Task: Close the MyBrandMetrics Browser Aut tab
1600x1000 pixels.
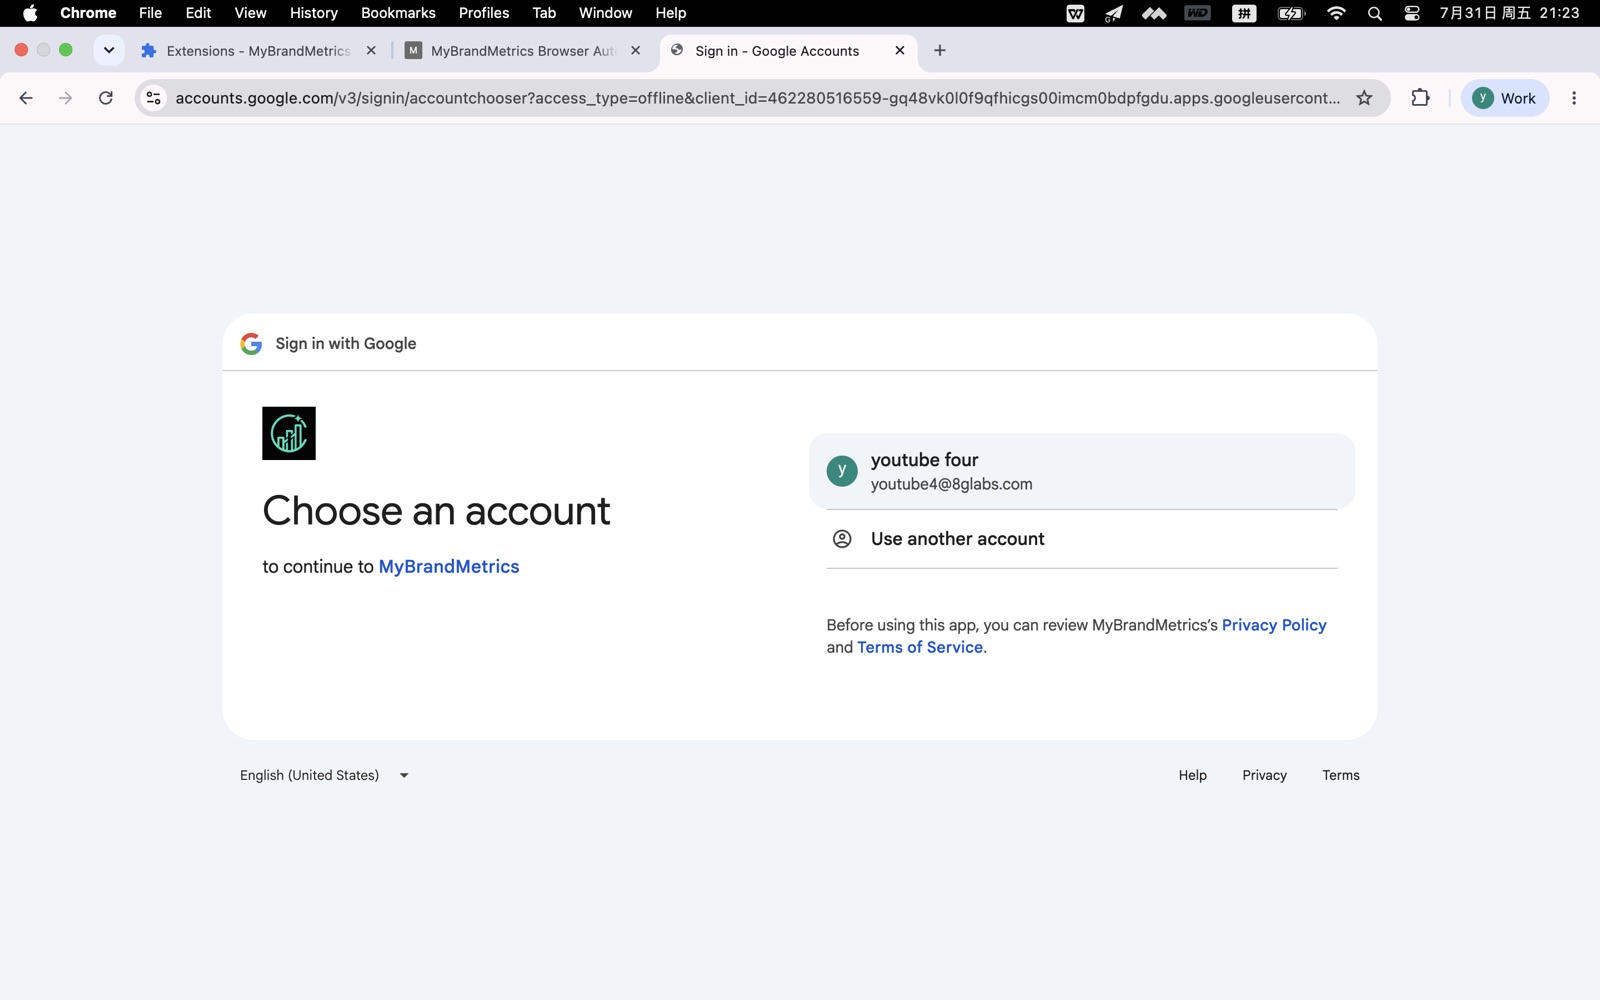Action: click(636, 51)
